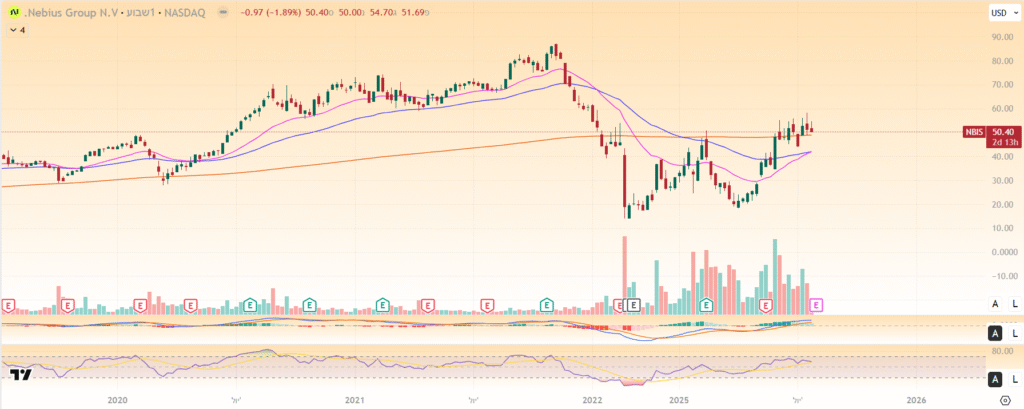1024x409 pixels.
Task: Click the red E marker at chart's far left edge
Action: click(8, 304)
